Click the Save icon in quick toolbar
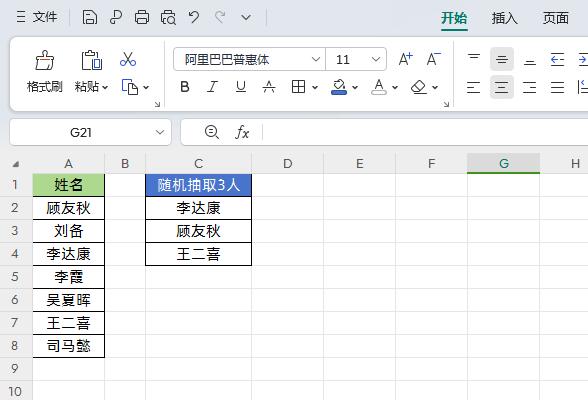 tap(90, 18)
